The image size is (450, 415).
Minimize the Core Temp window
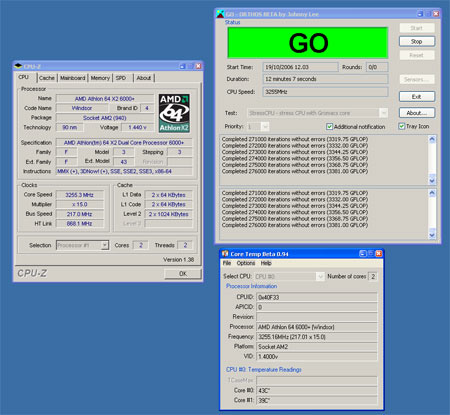coord(363,254)
